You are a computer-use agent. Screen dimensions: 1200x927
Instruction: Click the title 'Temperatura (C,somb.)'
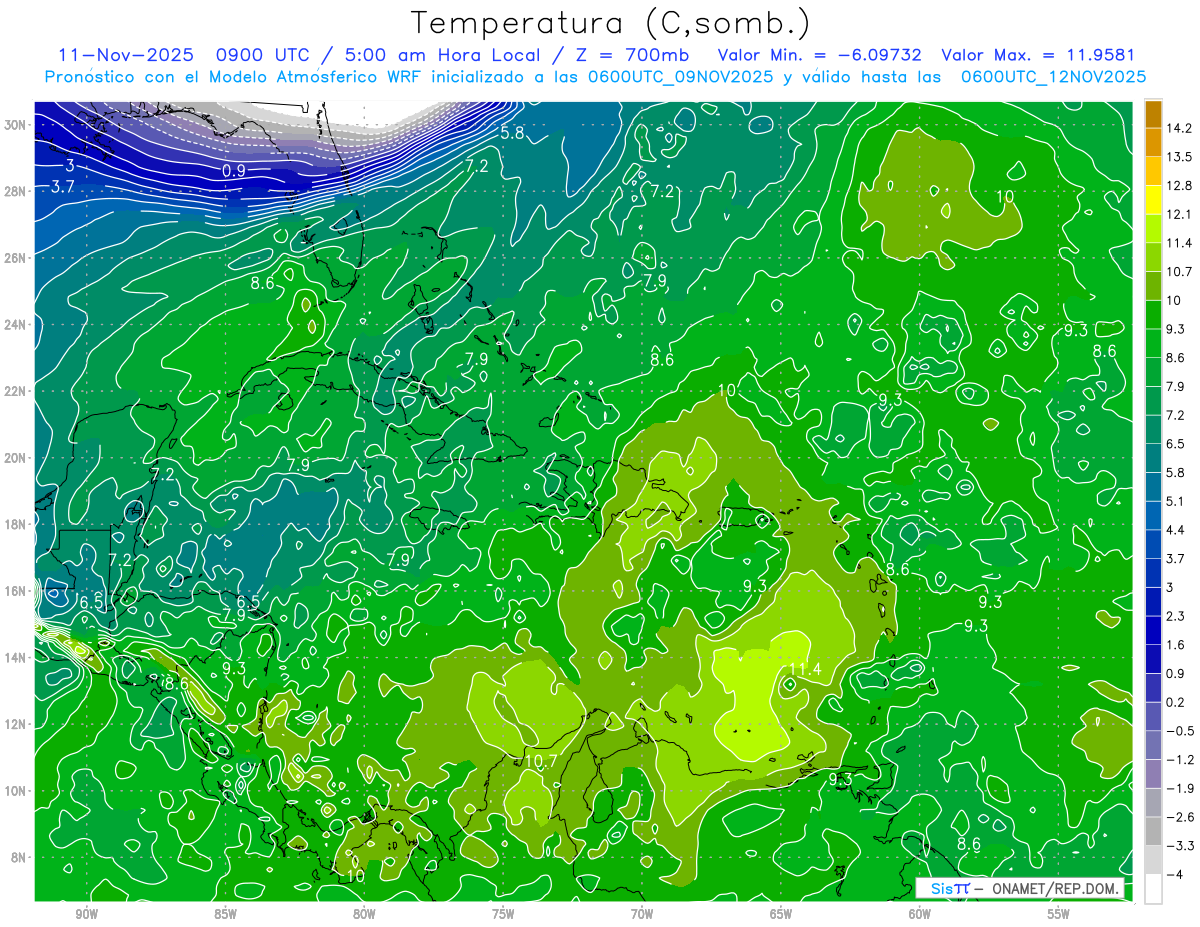[611, 23]
